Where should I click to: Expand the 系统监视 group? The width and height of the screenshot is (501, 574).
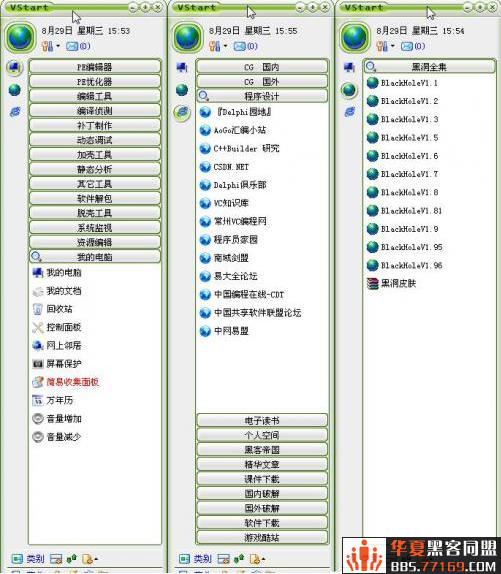95,228
